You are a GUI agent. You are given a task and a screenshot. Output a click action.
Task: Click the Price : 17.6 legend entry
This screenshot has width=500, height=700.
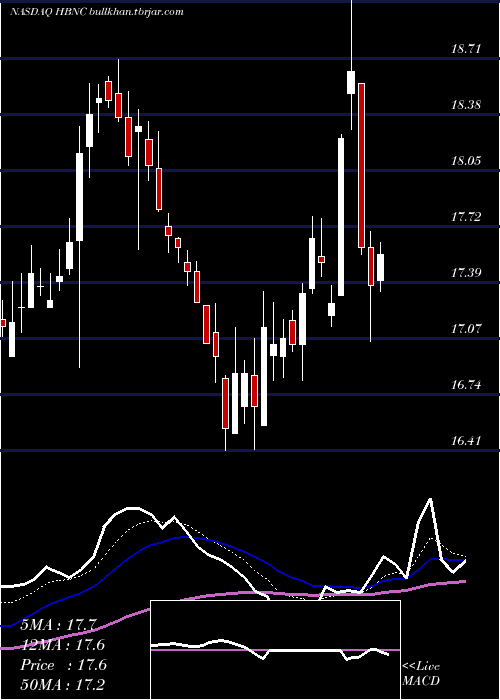[x=63, y=665]
